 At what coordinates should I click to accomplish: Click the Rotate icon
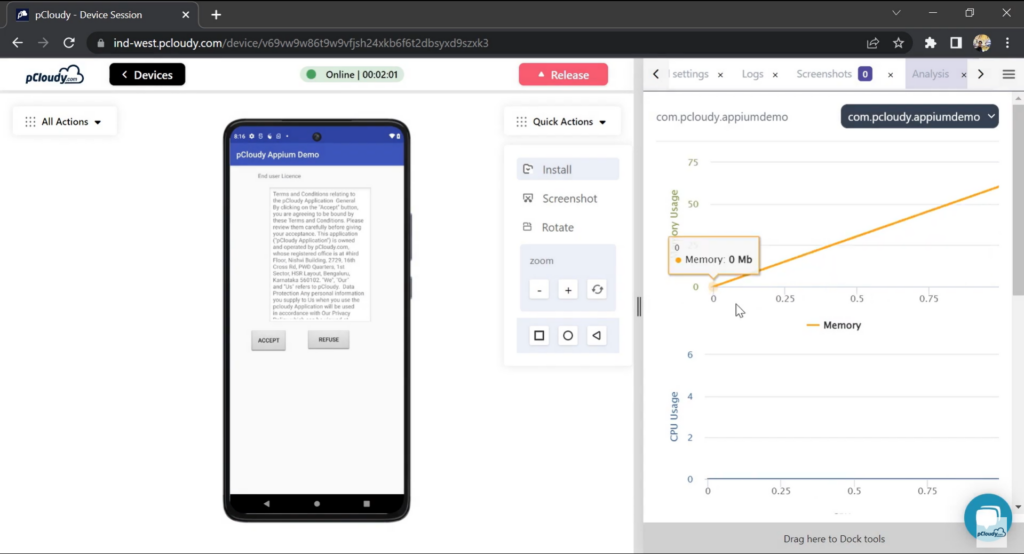point(528,227)
